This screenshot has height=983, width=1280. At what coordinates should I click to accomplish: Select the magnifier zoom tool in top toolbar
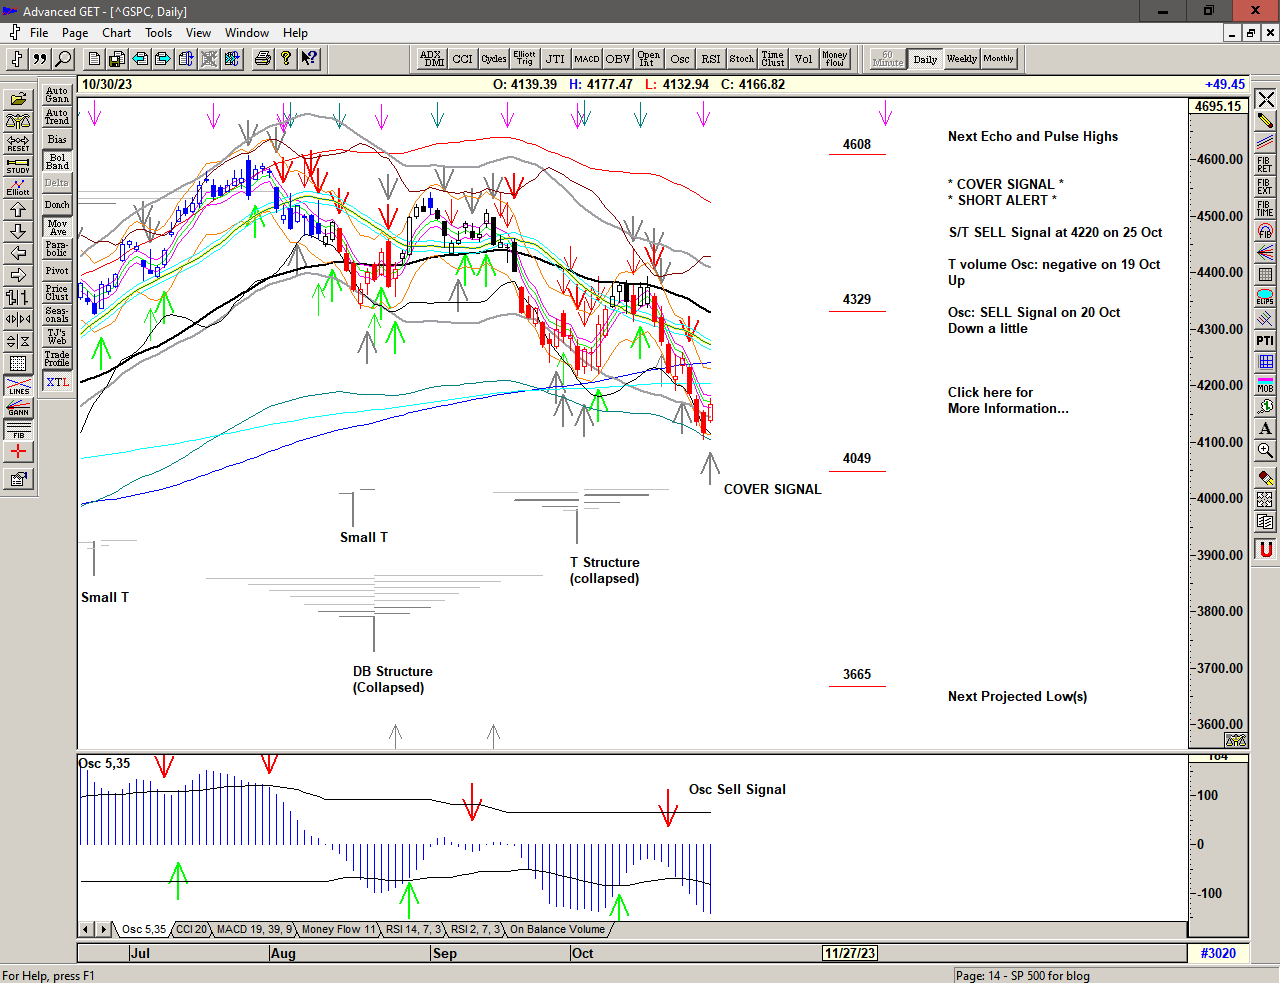pos(64,59)
